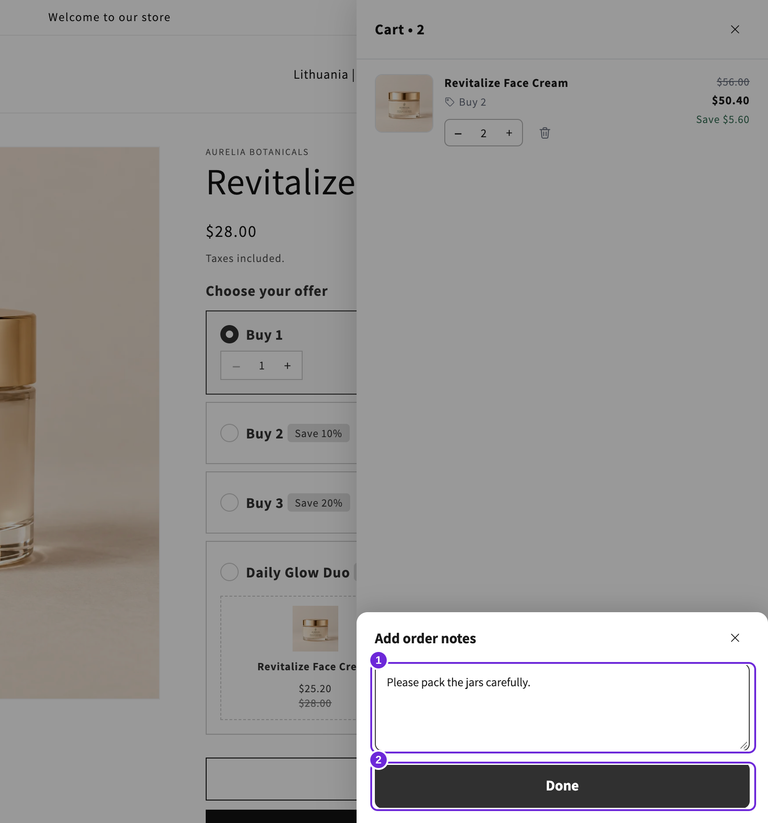Click the Buy 1 quantity value field
The height and width of the screenshot is (823, 768).
point(261,366)
